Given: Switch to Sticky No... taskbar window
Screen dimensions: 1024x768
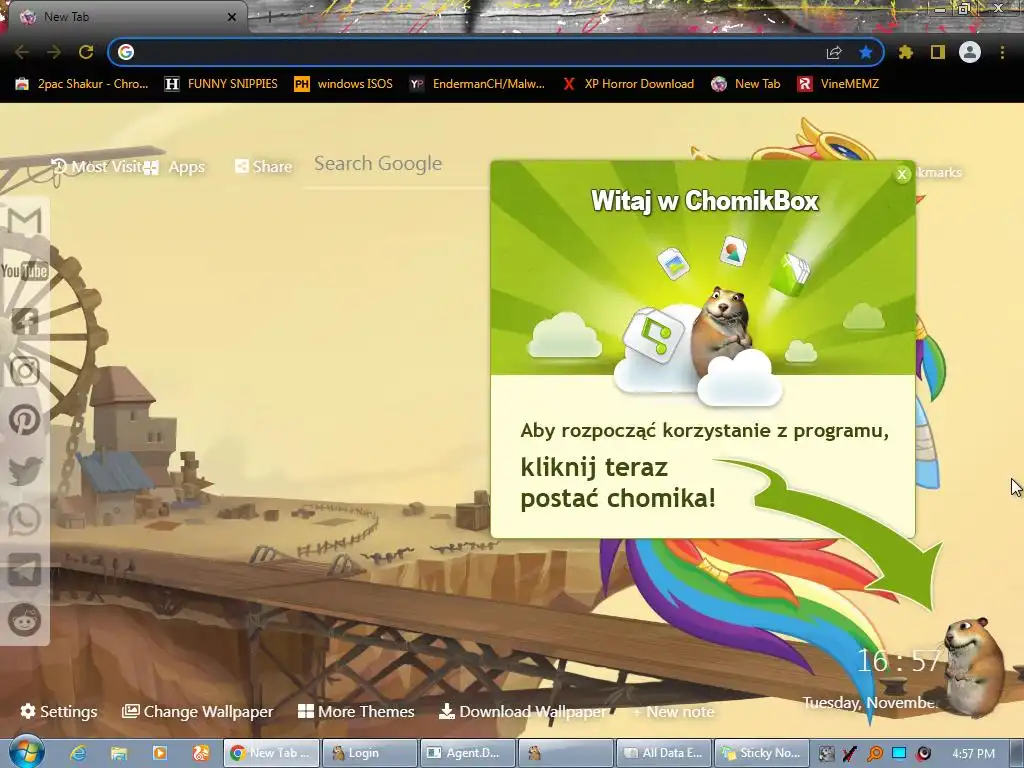Looking at the screenshot, I should (762, 753).
